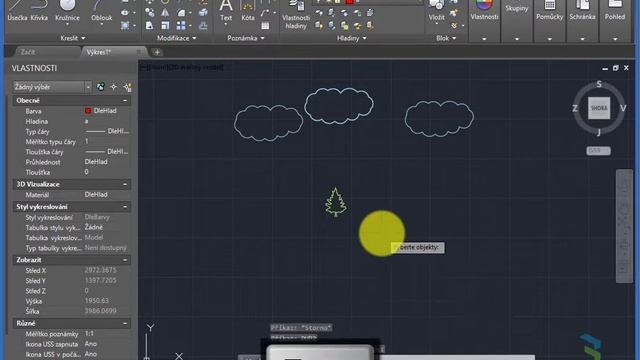
Task: Open Vlastnosti hladiny layer properties
Action: (296, 15)
